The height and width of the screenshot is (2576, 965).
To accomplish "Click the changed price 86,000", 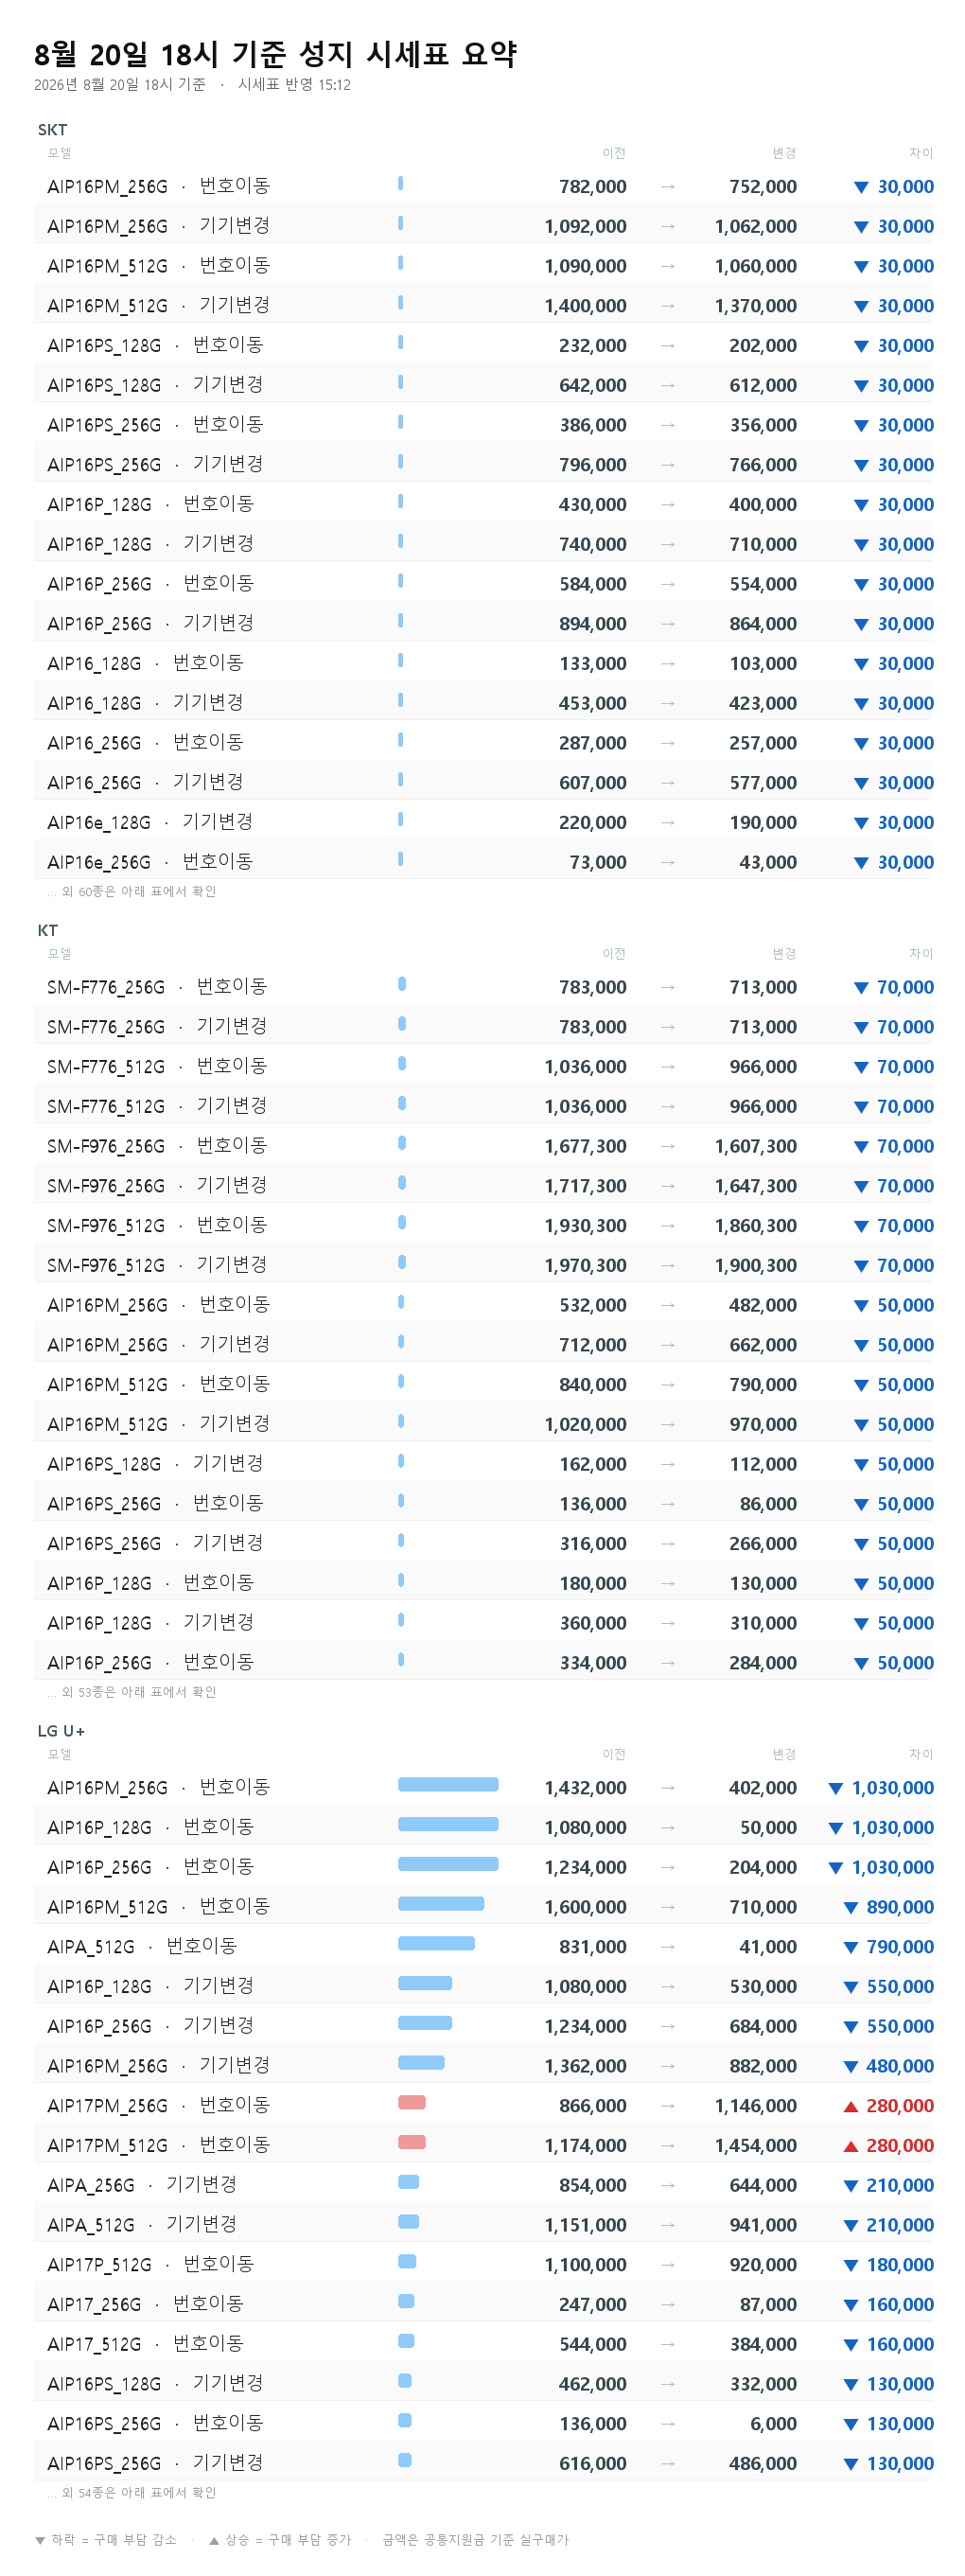I will (x=768, y=1504).
